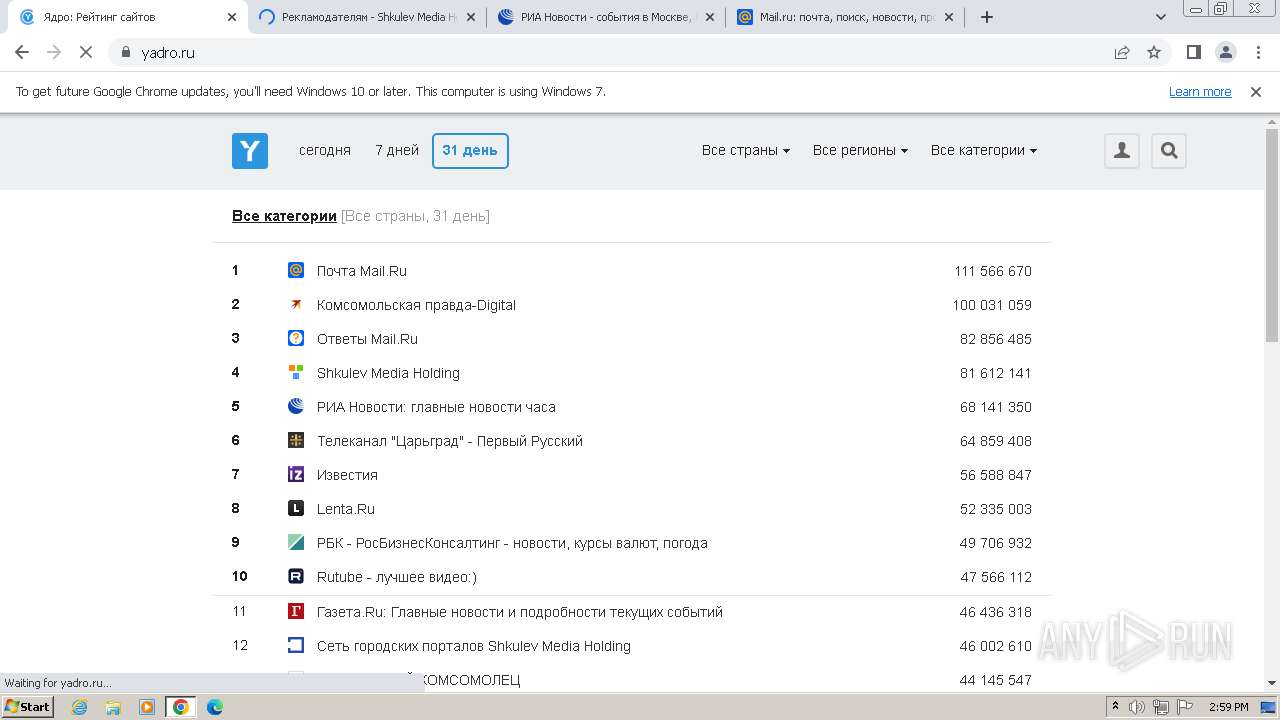Select the 7 дней period tab
Viewport: 1280px width, 720px height.
pyautogui.click(x=397, y=150)
